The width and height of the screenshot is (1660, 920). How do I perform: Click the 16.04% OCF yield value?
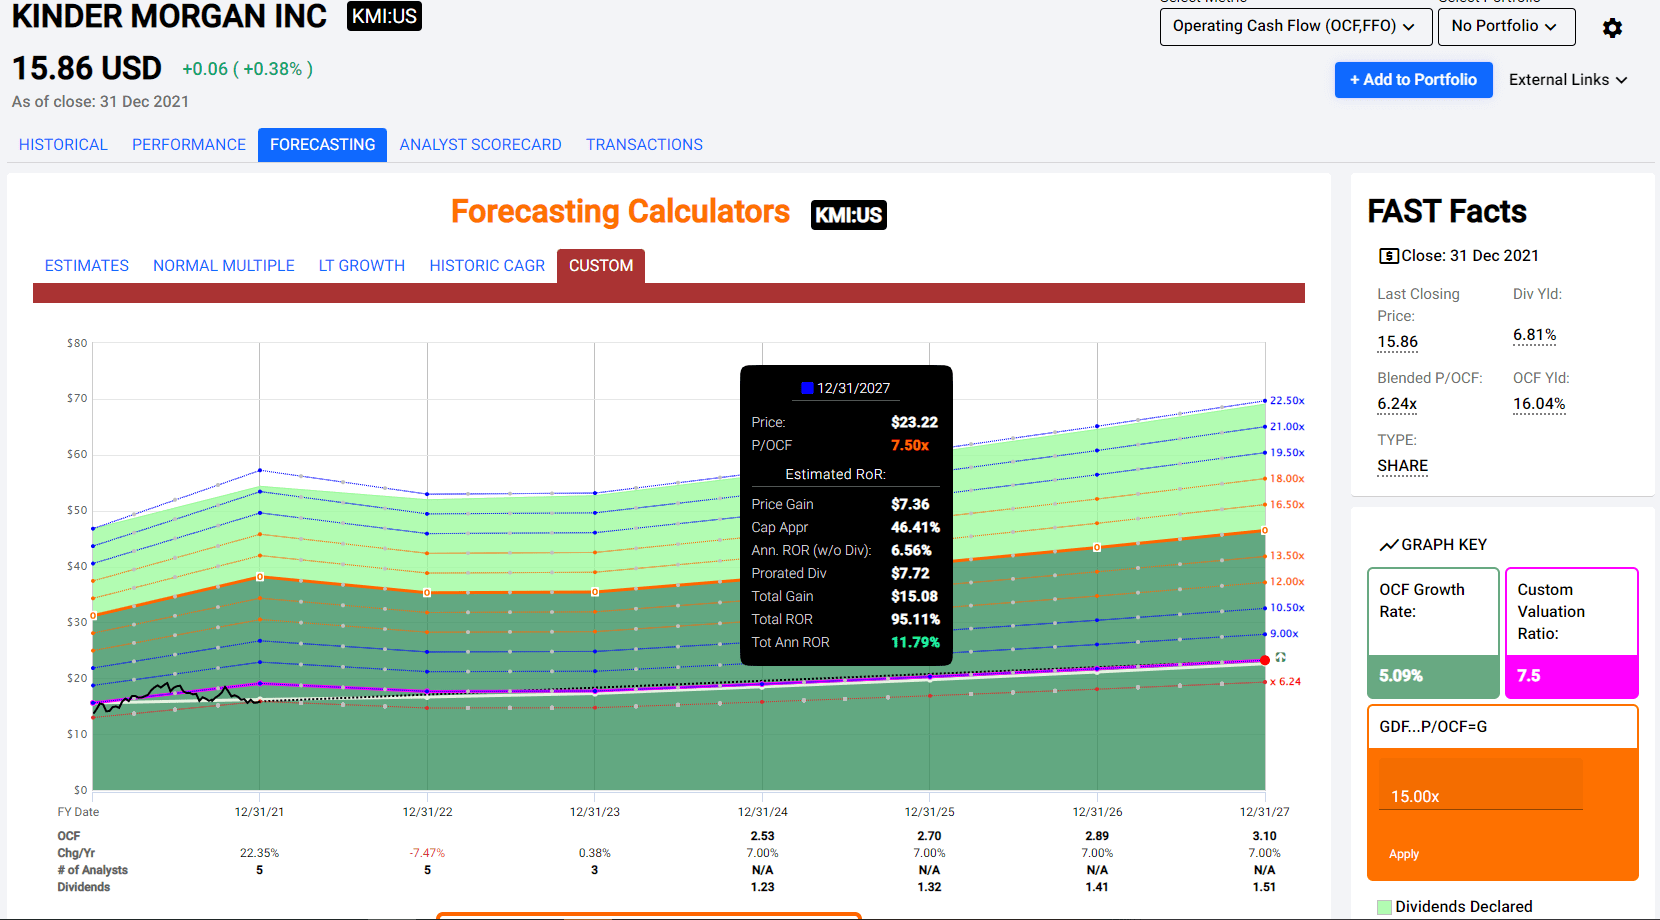tap(1539, 404)
